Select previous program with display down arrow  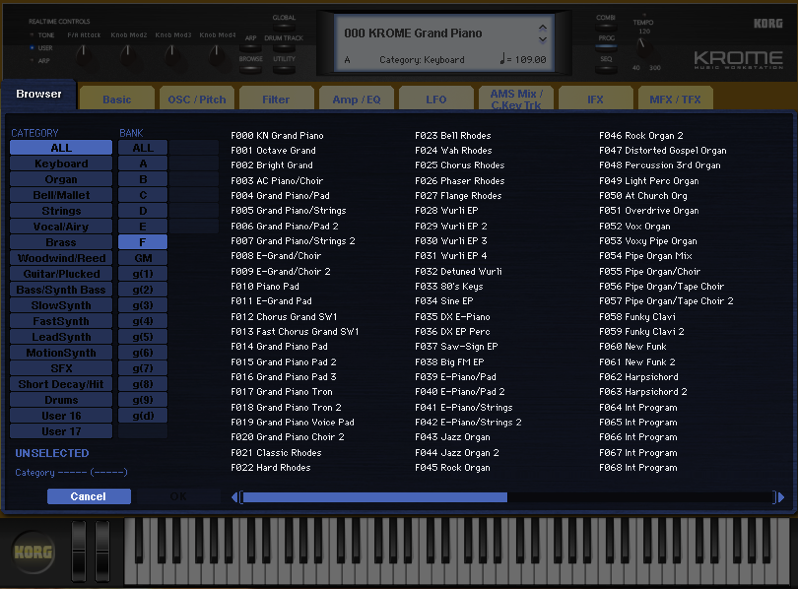(543, 39)
